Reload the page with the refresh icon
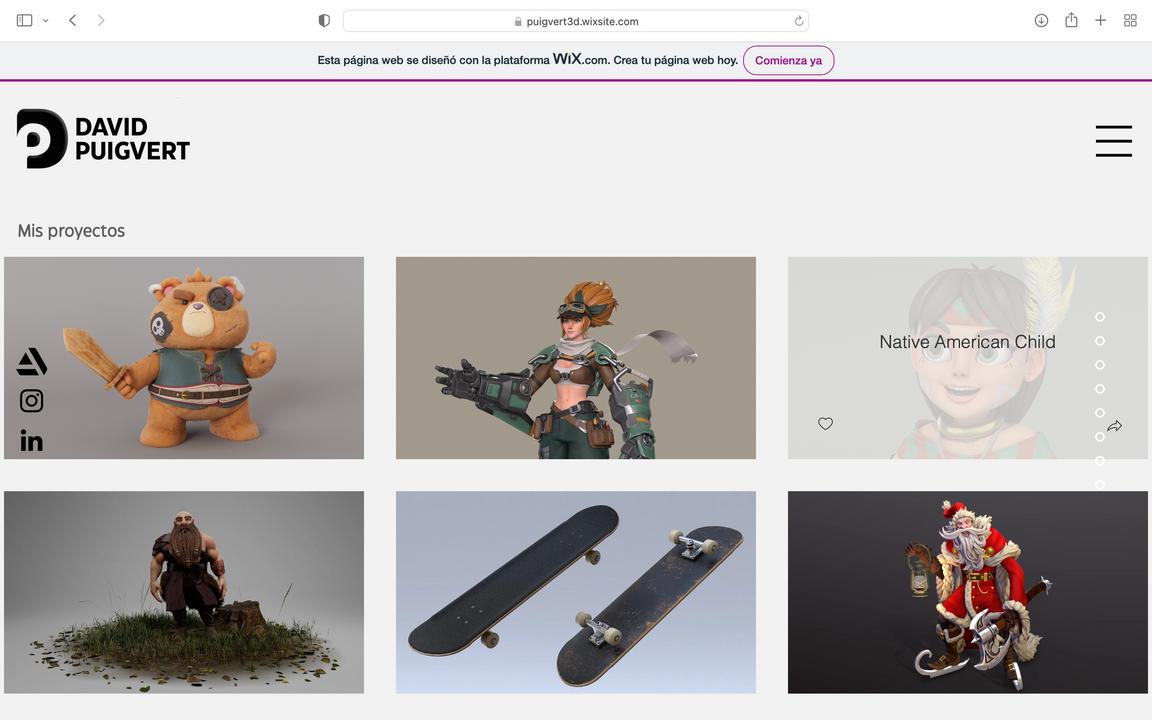This screenshot has height=720, width=1152. click(799, 21)
